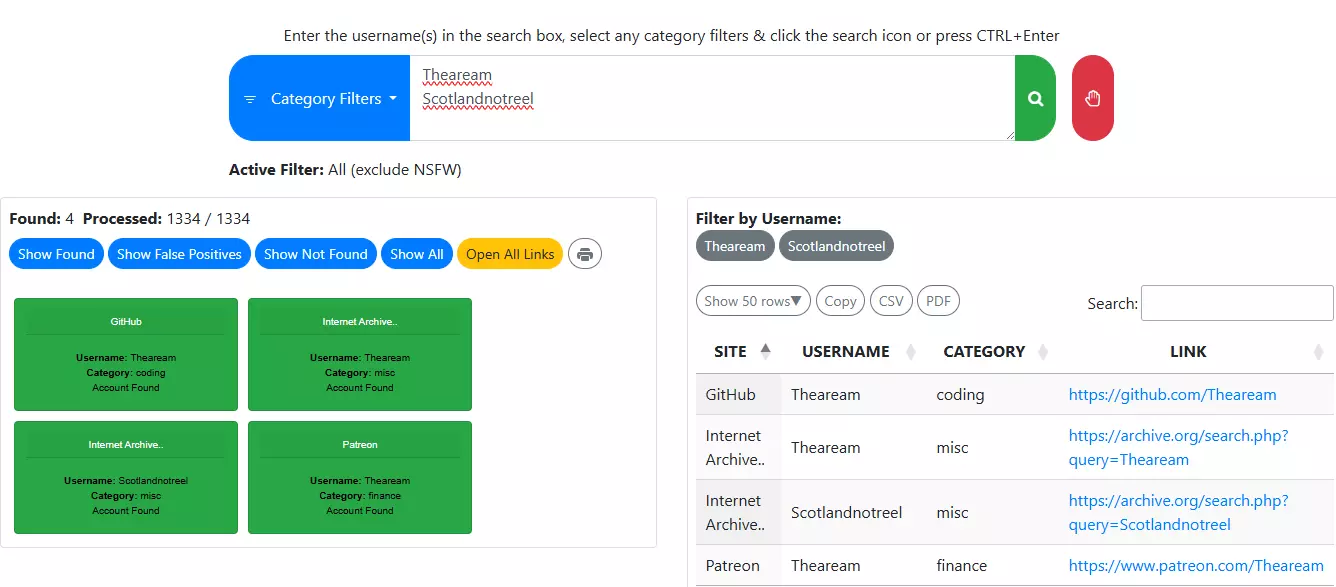The image size is (1336, 587).
Task: Click the printer icon button
Action: [x=585, y=254]
